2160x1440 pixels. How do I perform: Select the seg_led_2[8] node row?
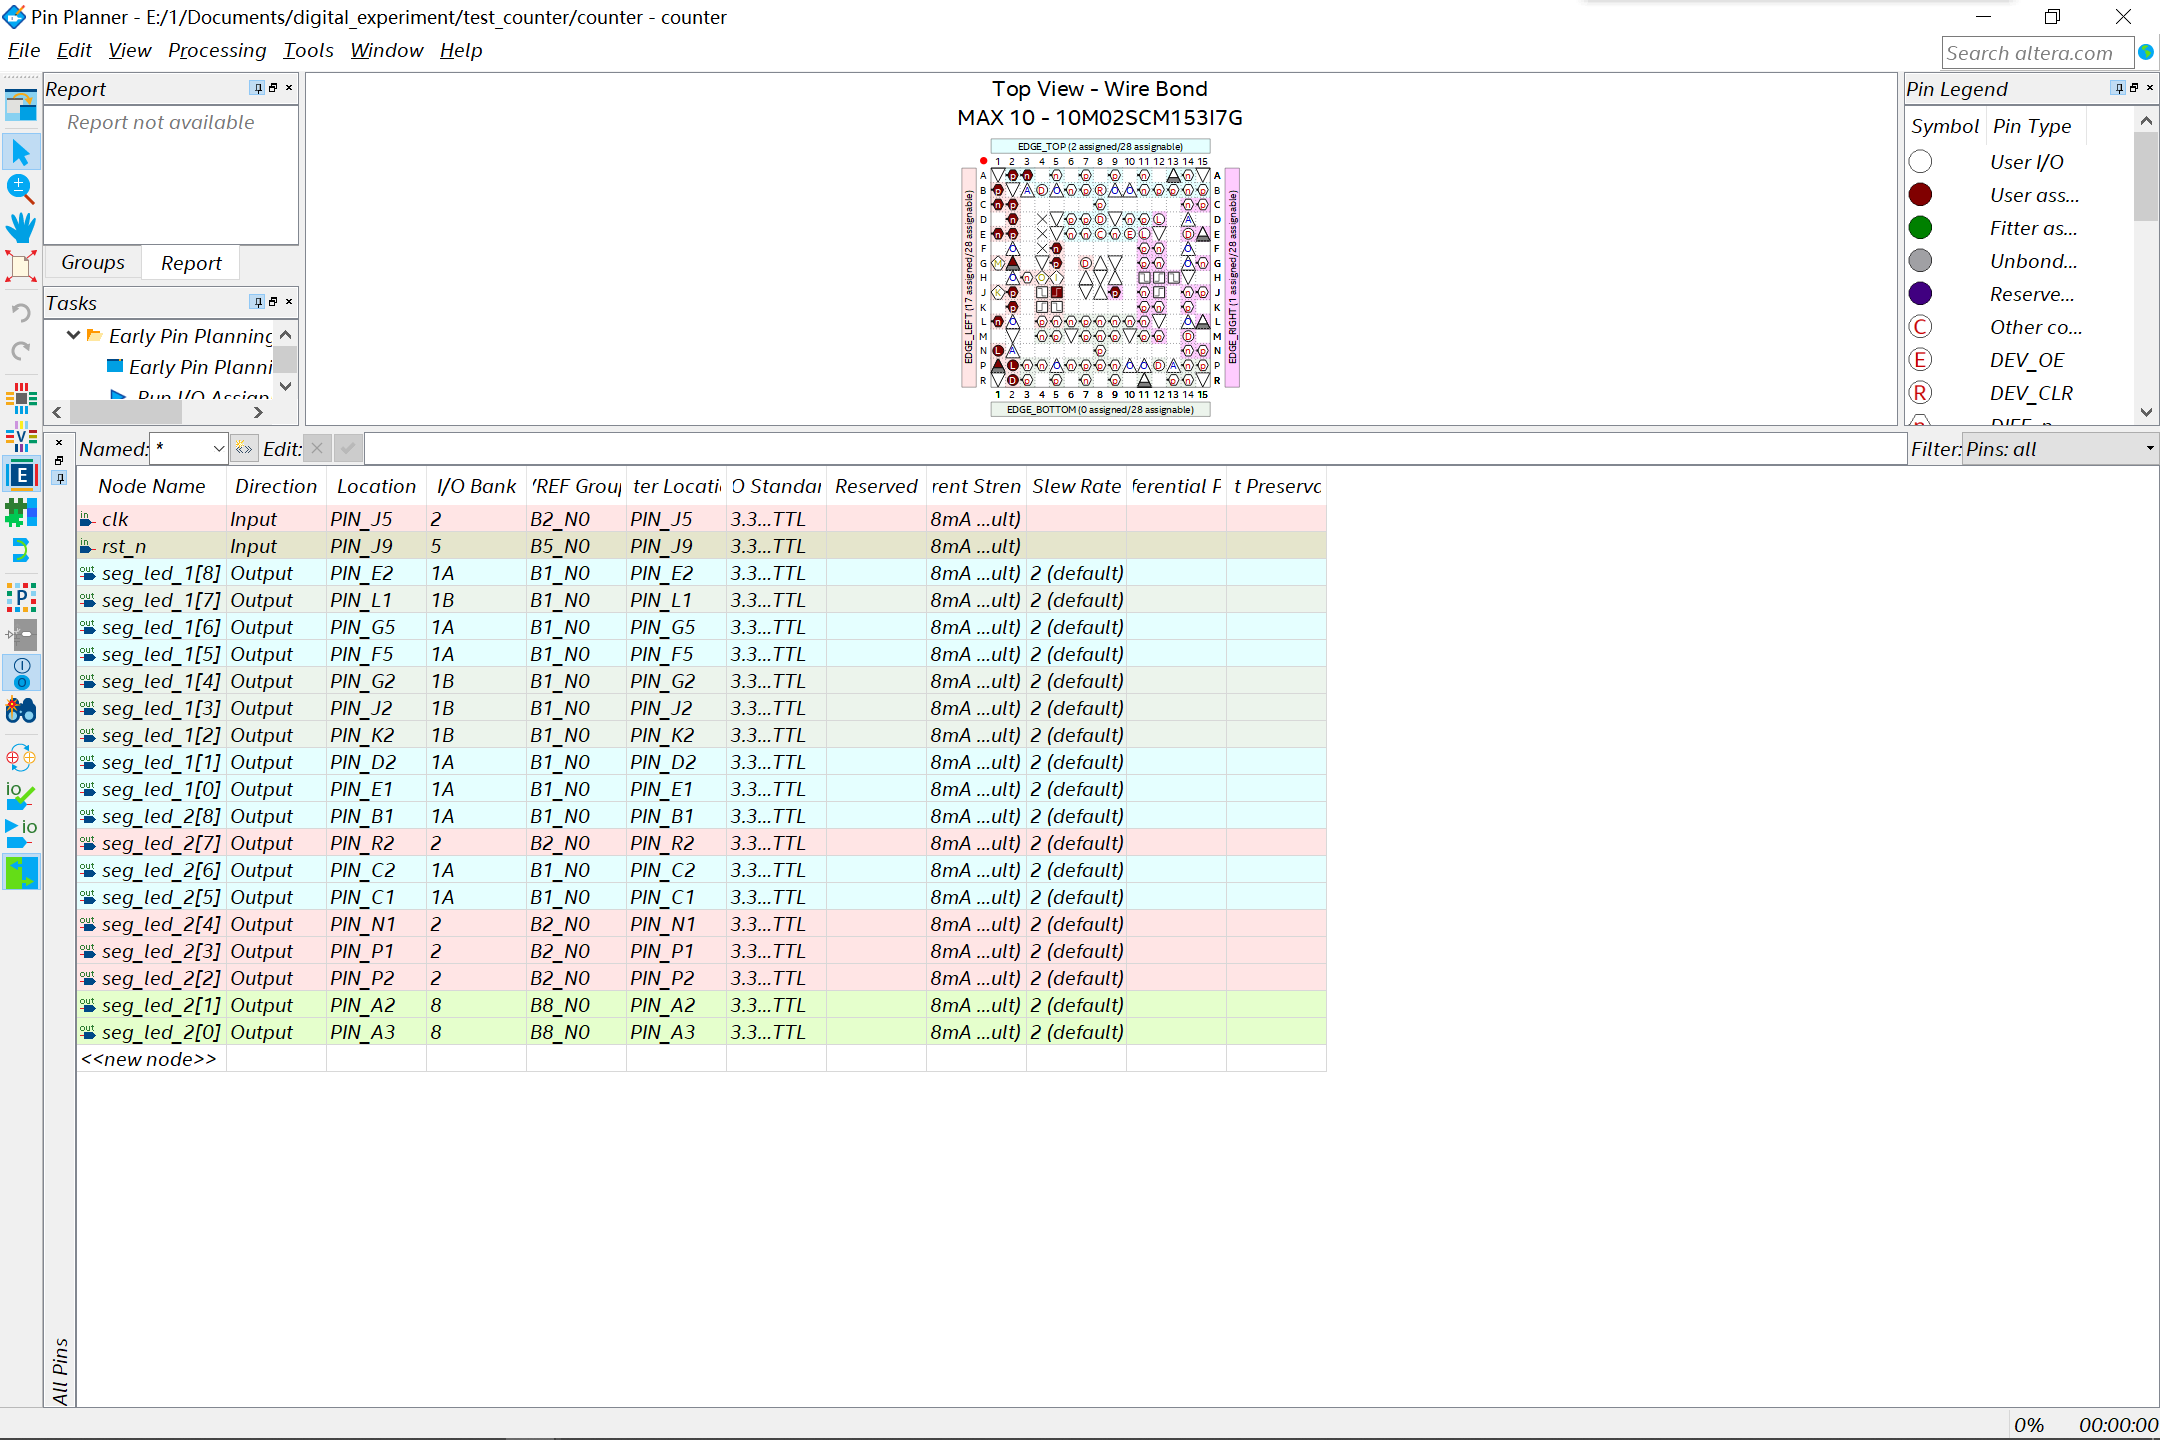coord(155,816)
